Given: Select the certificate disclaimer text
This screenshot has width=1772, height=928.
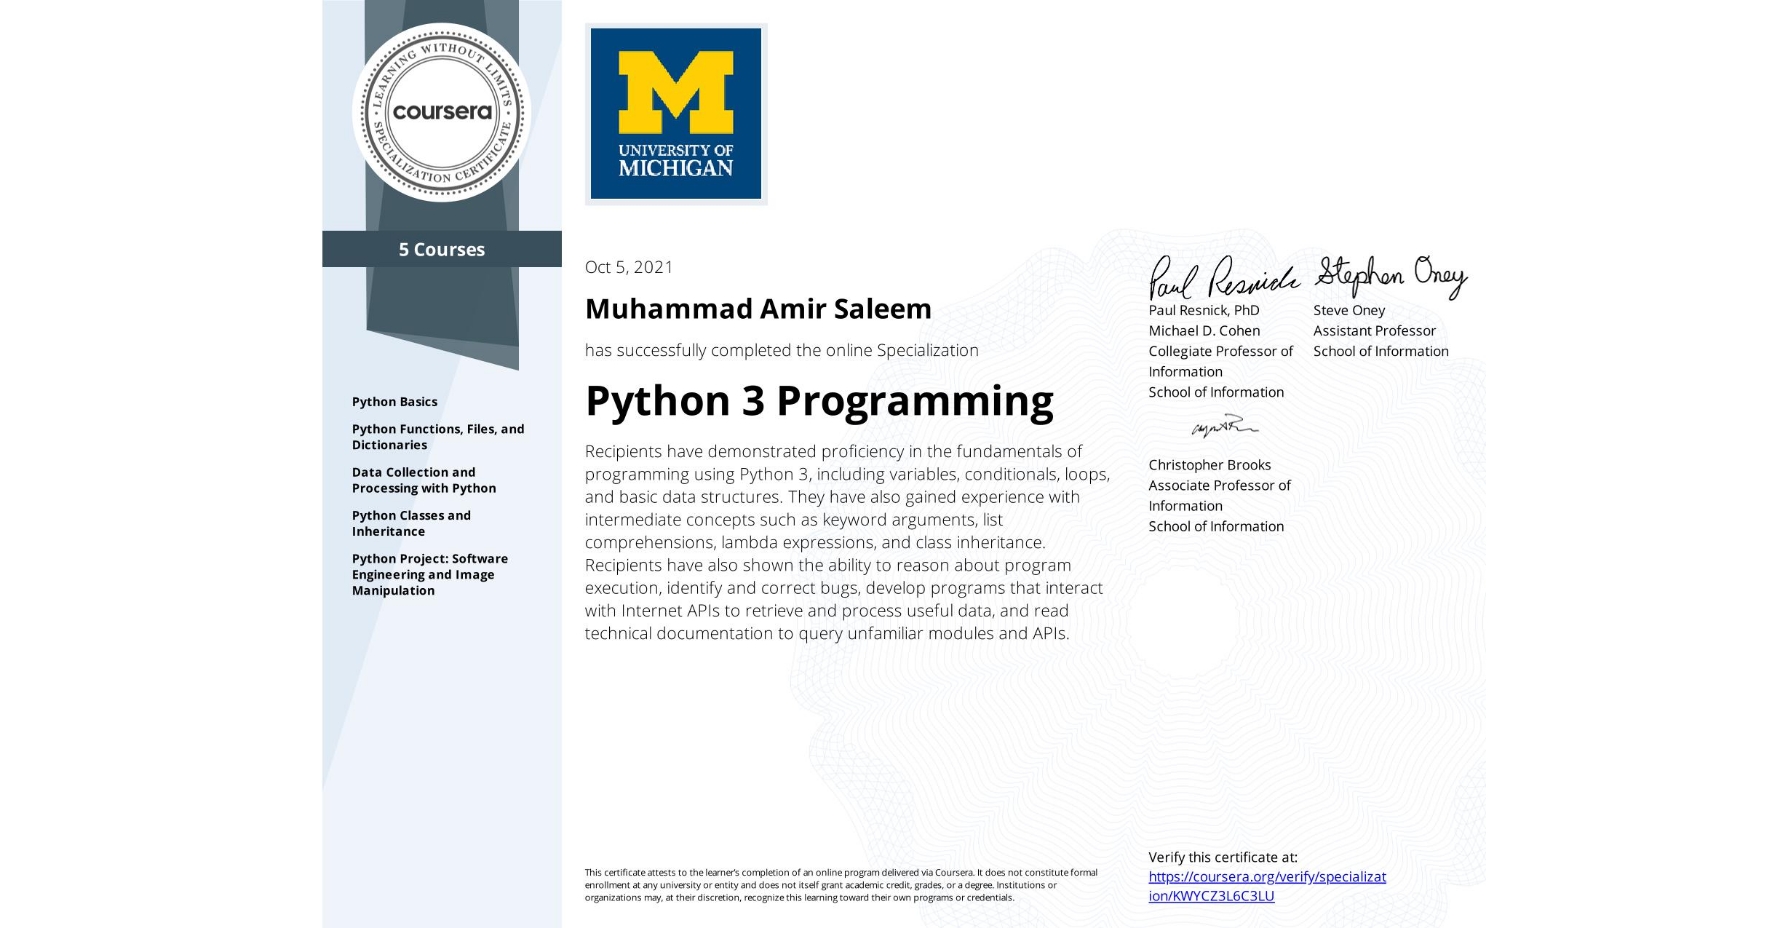Looking at the screenshot, I should [x=840, y=884].
